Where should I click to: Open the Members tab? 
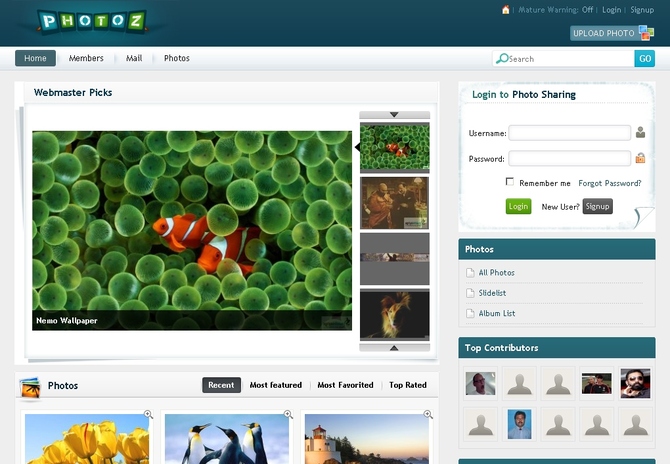(x=86, y=58)
